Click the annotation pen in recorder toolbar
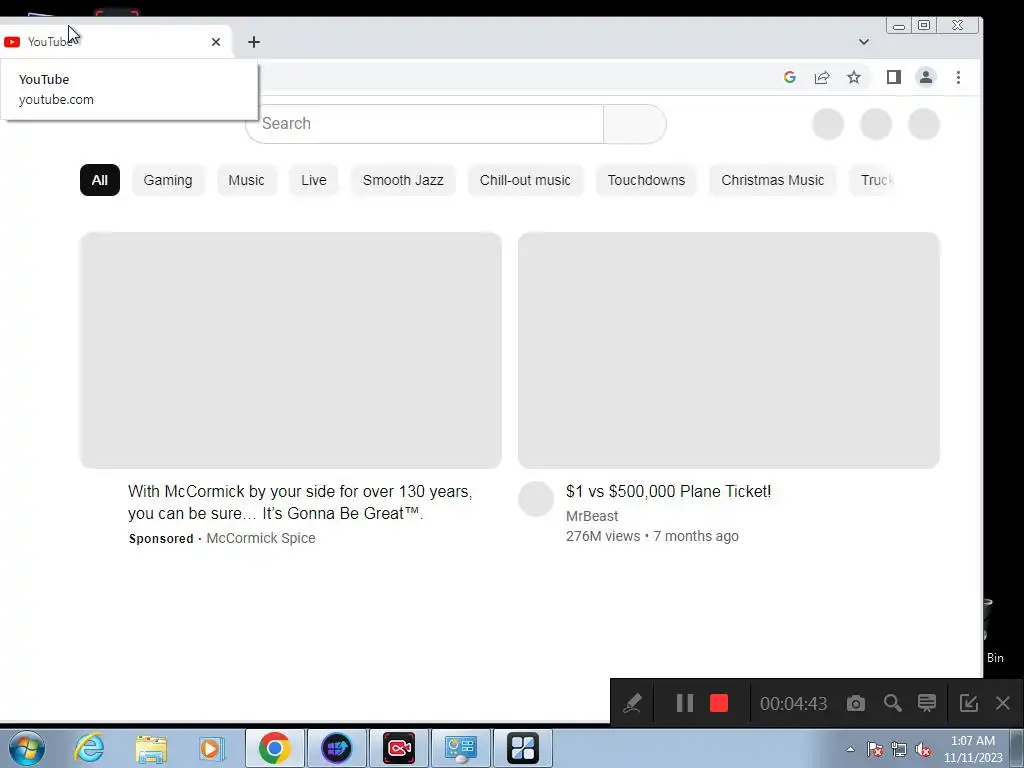The height and width of the screenshot is (768, 1024). pos(632,703)
